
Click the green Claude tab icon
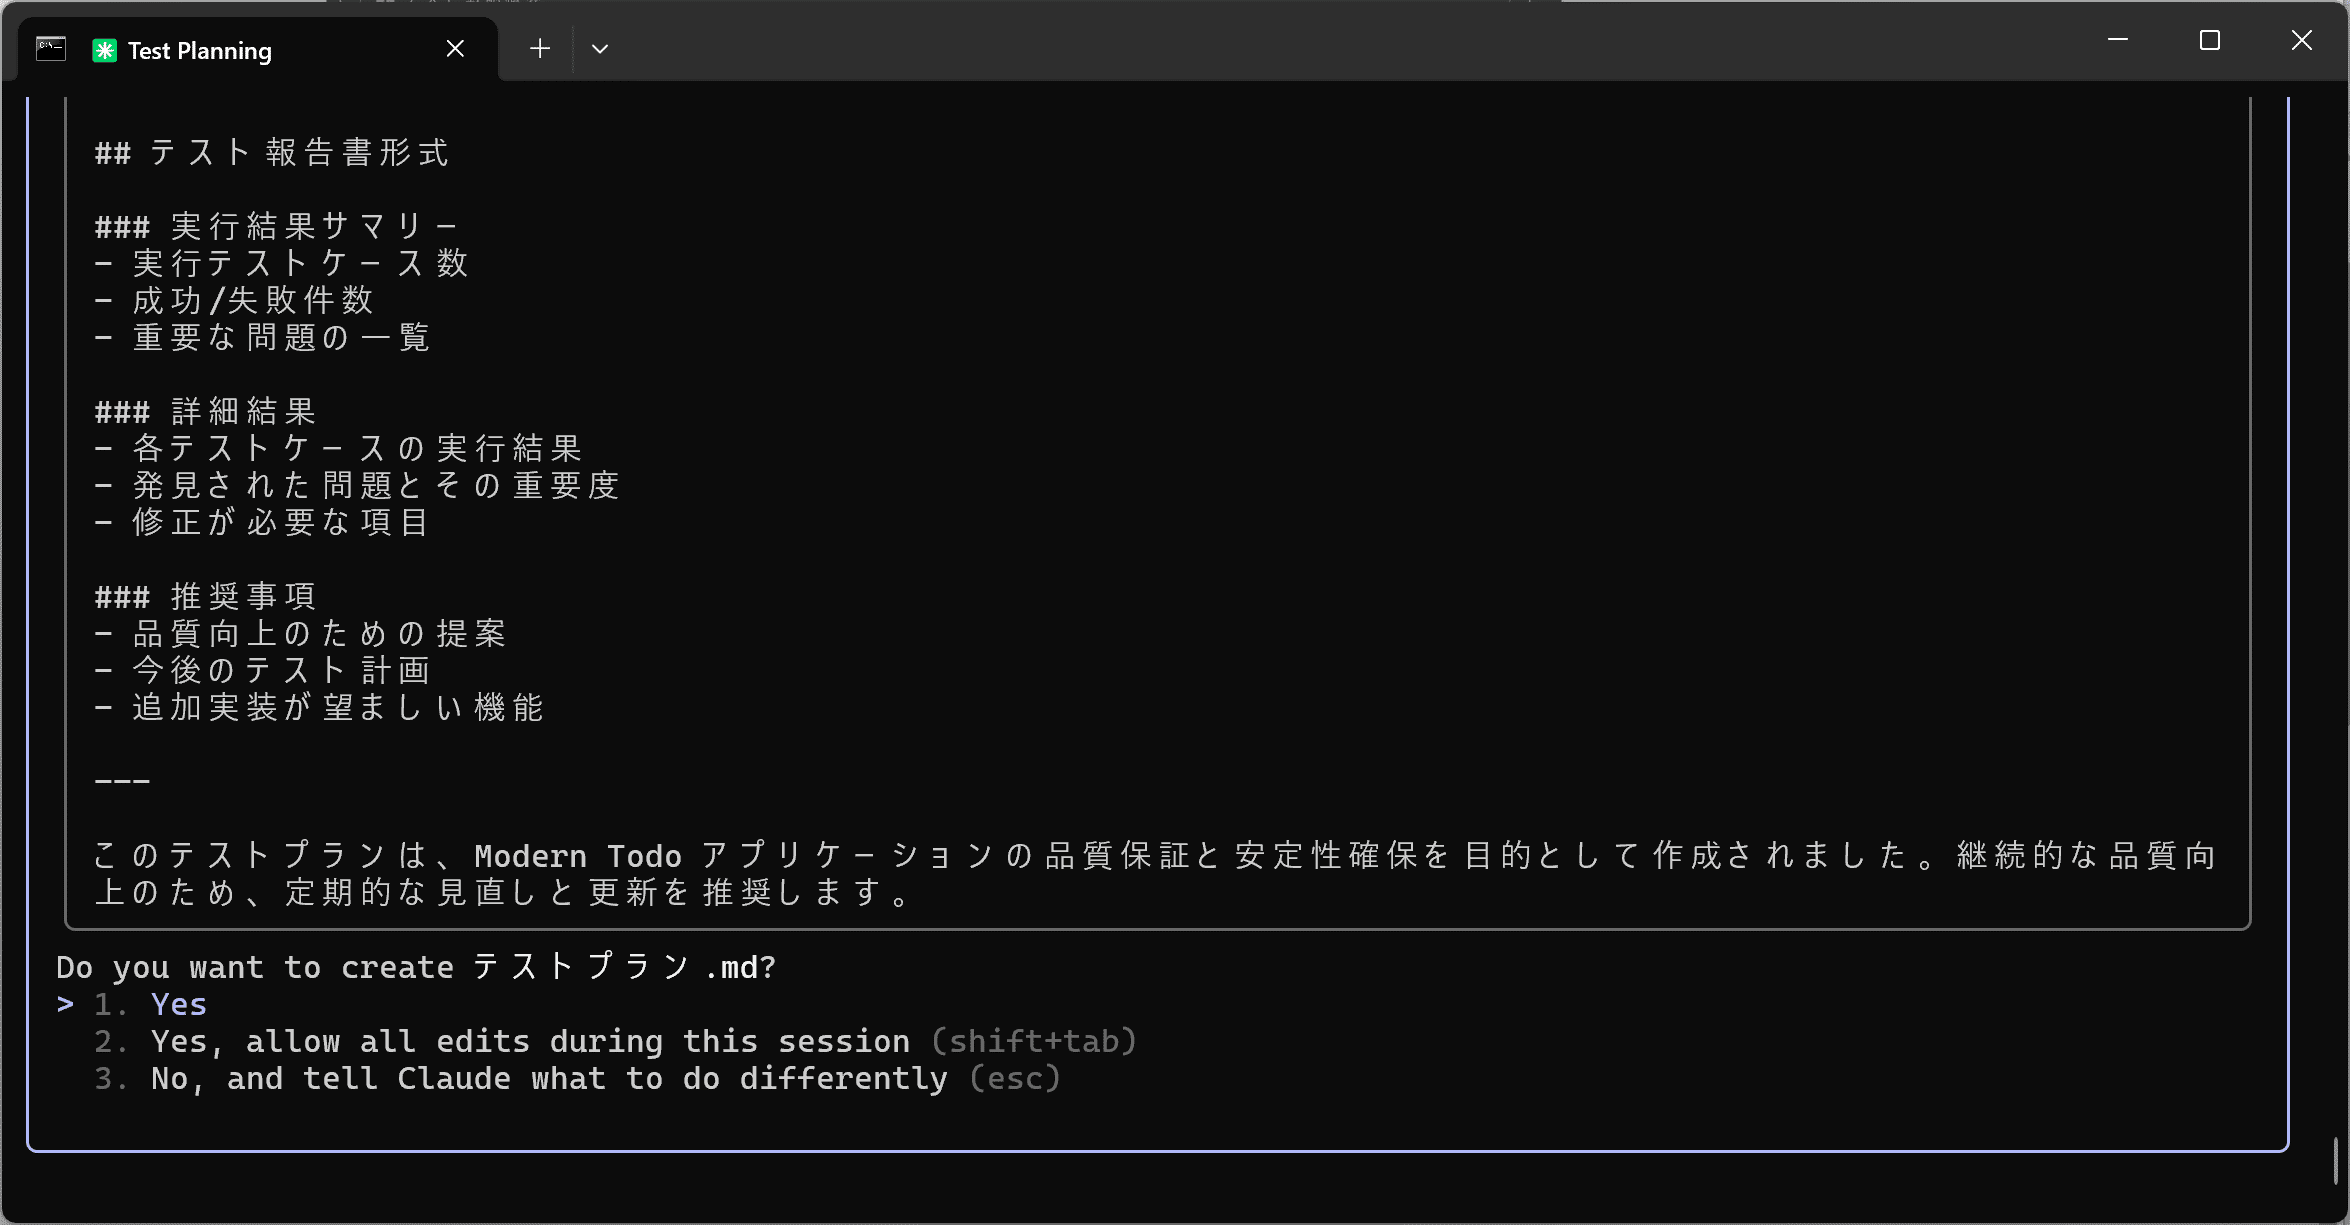tap(104, 50)
